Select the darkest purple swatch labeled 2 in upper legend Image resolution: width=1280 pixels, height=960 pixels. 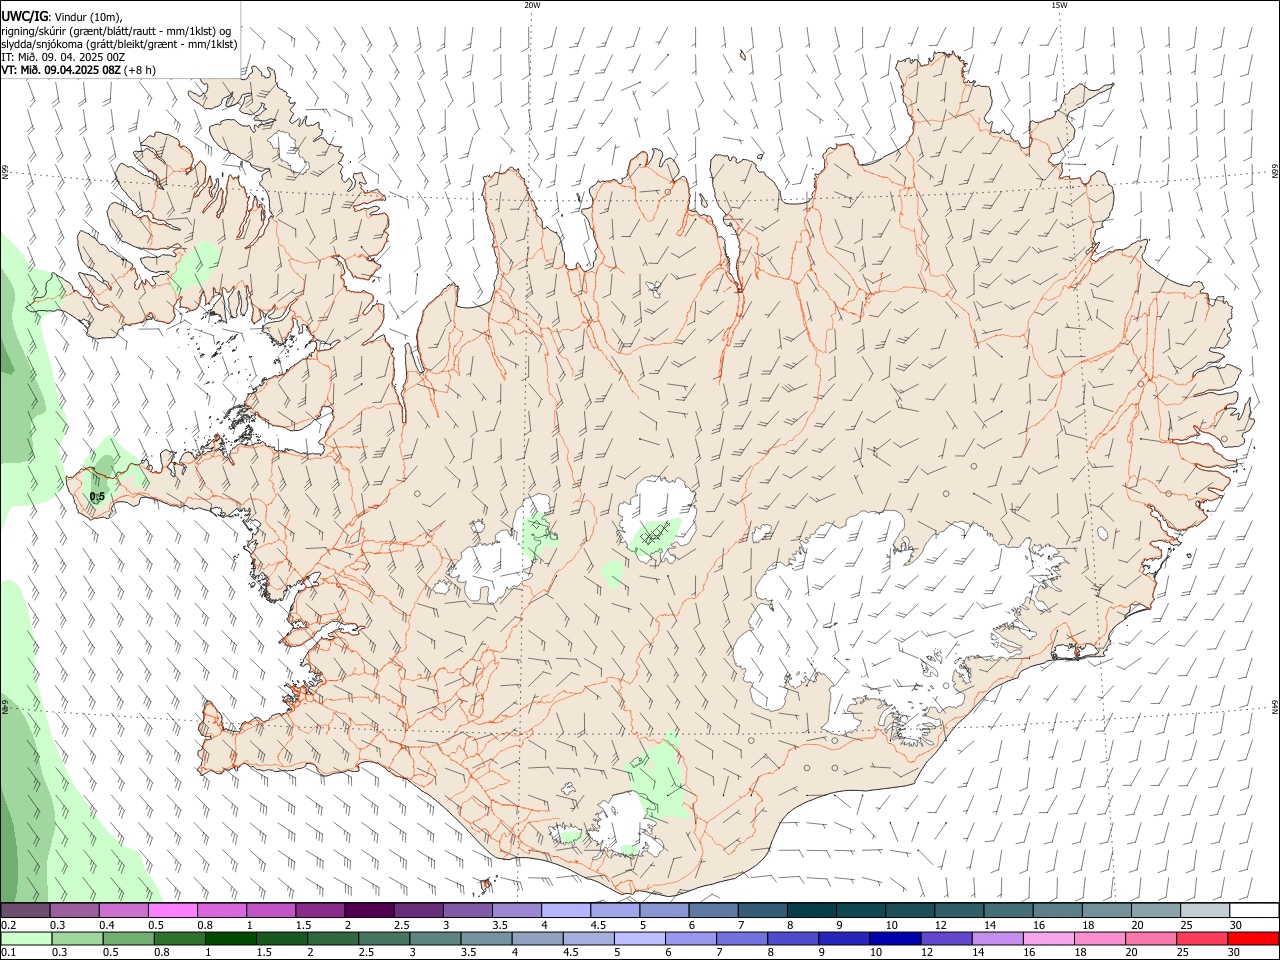pos(368,911)
